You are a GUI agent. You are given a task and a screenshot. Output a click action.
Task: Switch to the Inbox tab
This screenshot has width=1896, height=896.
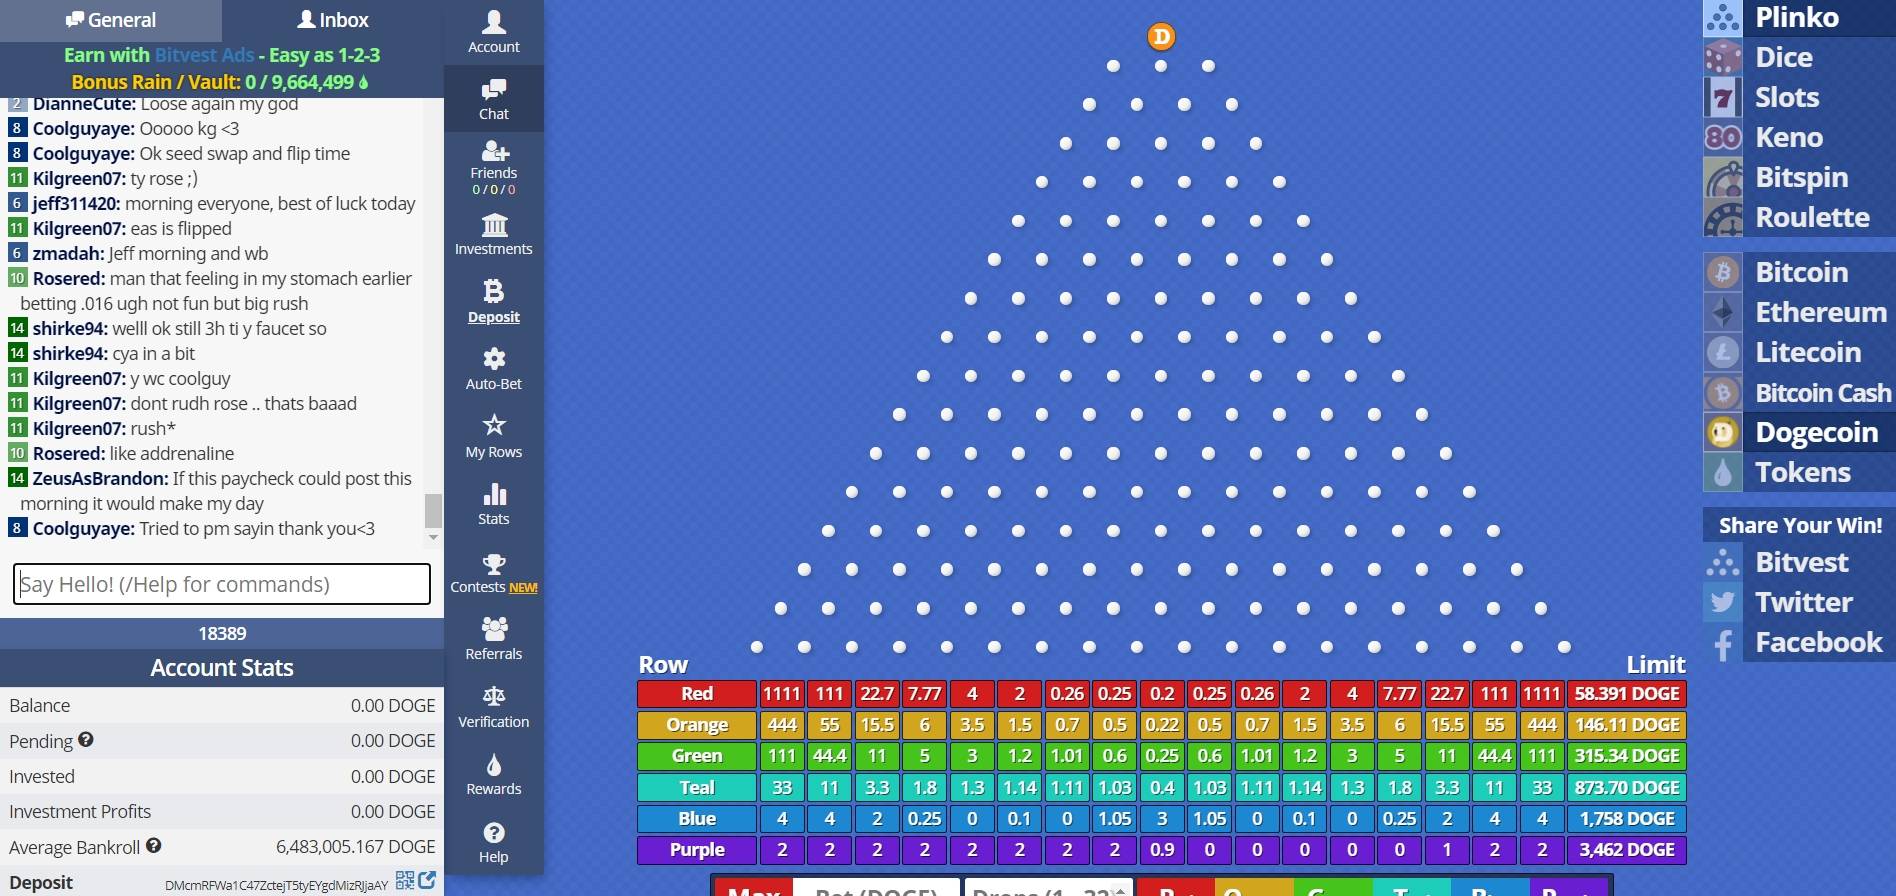(333, 20)
